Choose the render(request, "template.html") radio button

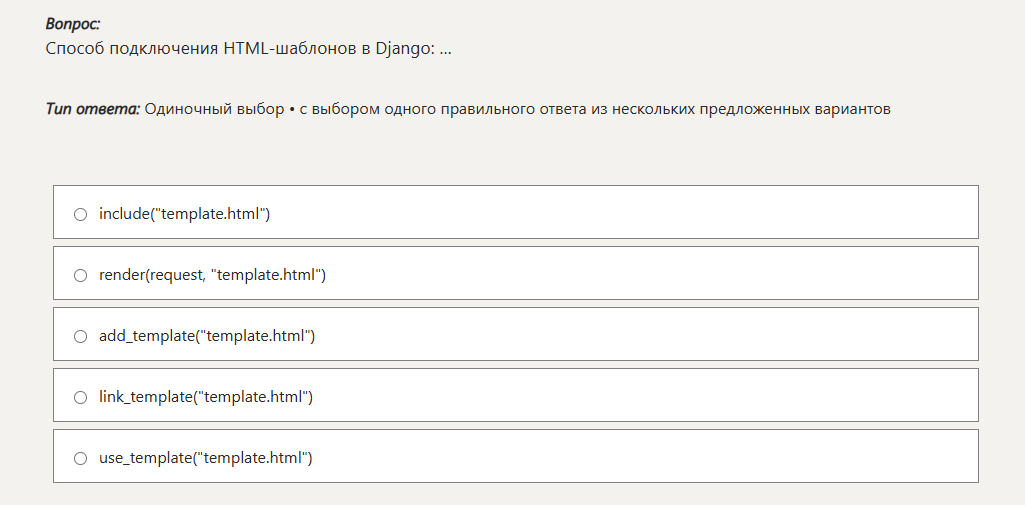coord(80,276)
